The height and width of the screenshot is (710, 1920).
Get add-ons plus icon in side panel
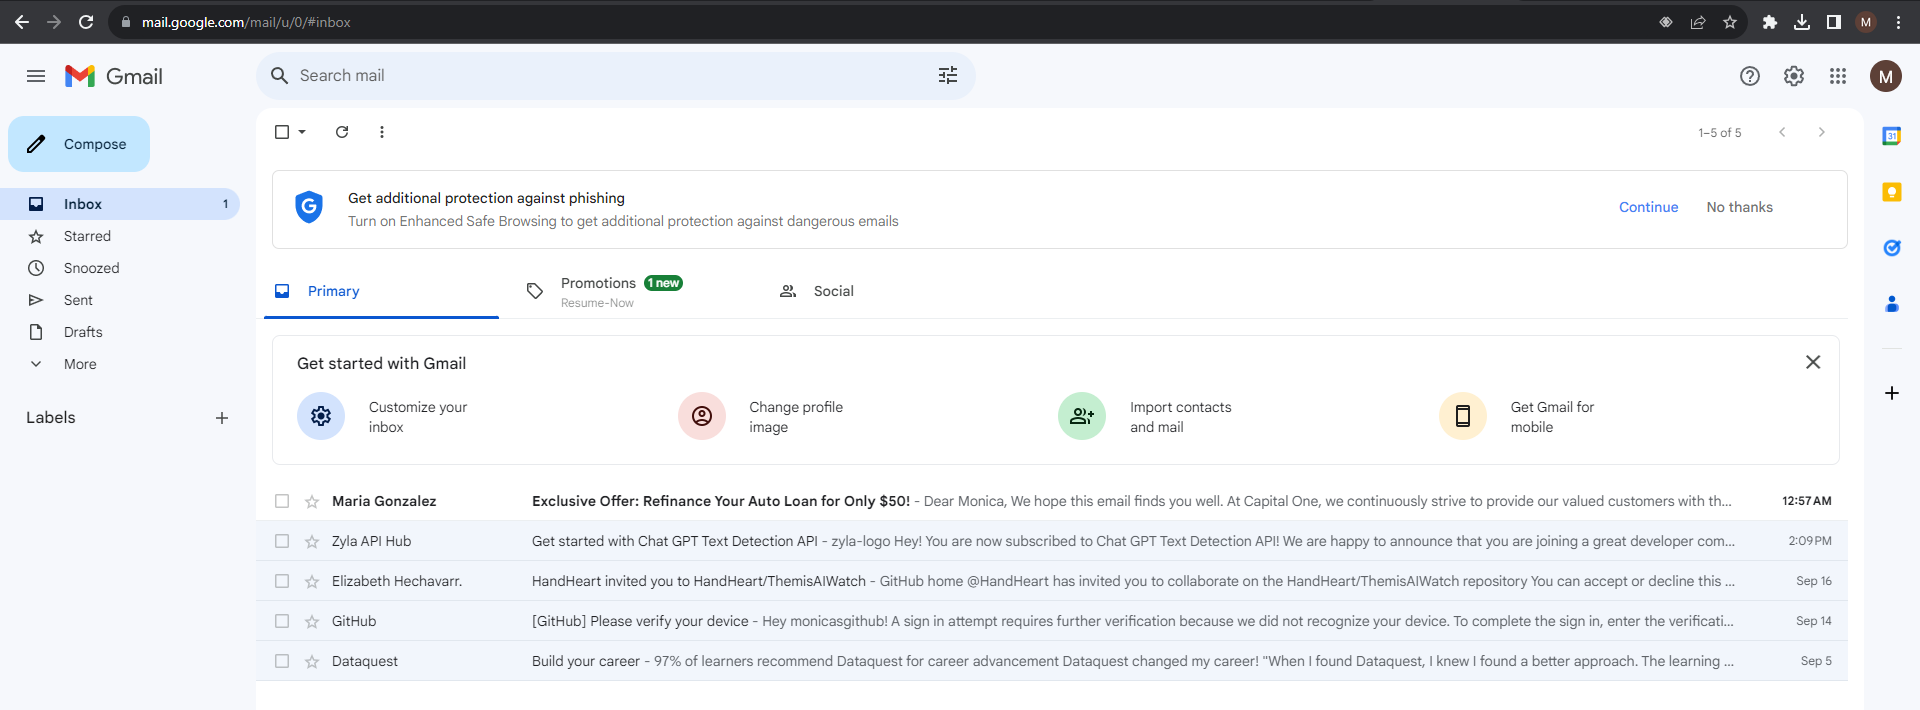(x=1892, y=393)
